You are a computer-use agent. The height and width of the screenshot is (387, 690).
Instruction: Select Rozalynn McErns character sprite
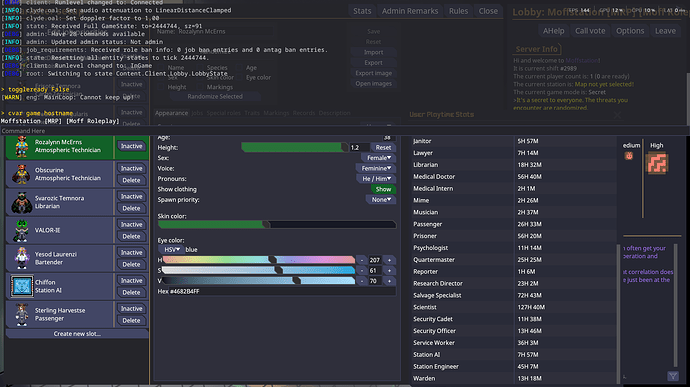pos(21,147)
